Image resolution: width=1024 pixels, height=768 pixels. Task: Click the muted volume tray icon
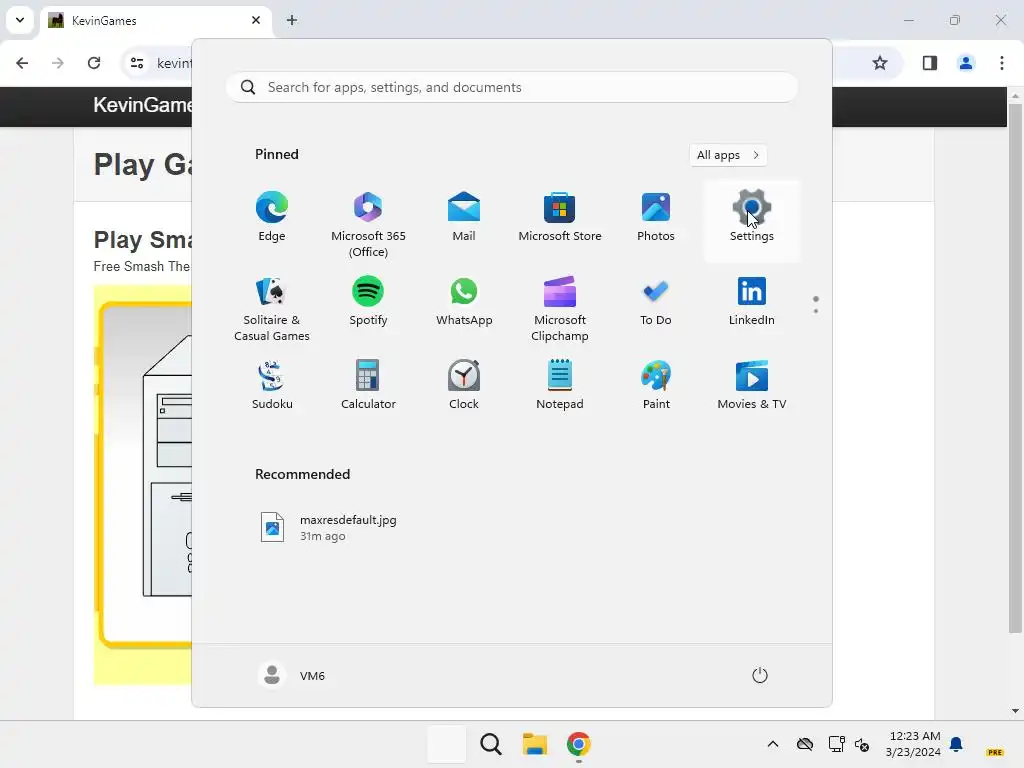click(x=862, y=744)
